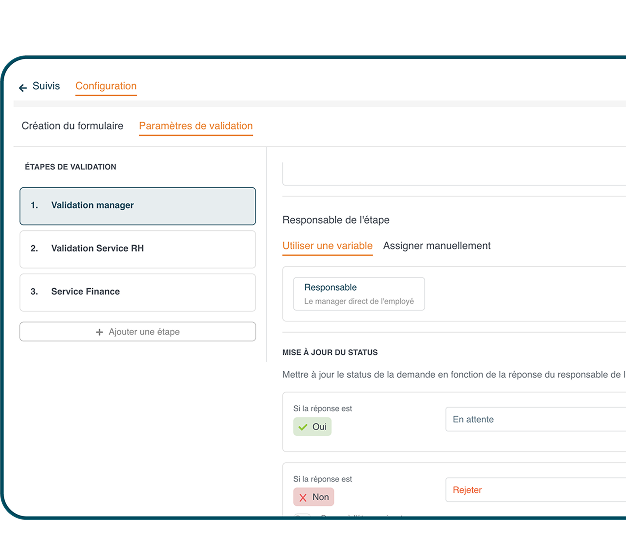Select step 1 Validation manager
The width and height of the screenshot is (626, 552).
(137, 206)
